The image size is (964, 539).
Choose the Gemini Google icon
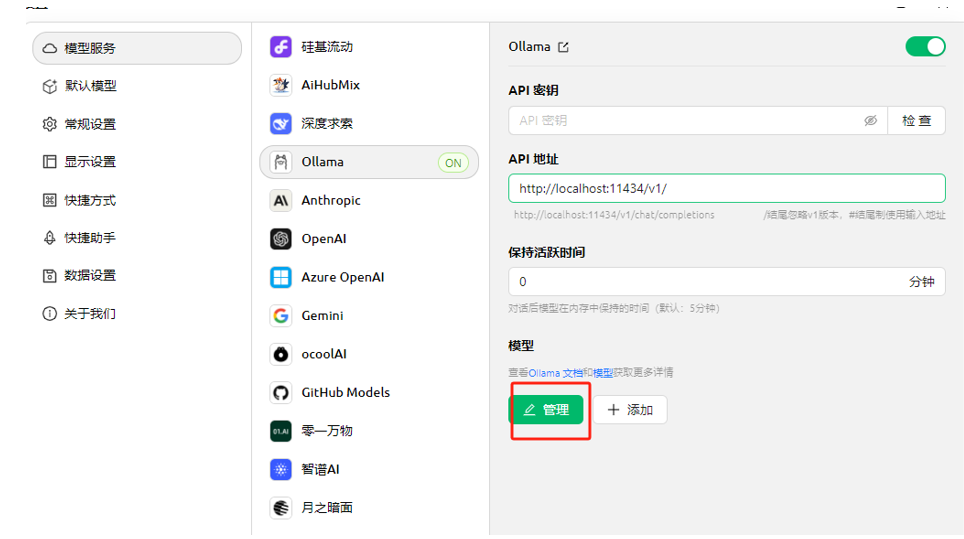pos(281,315)
